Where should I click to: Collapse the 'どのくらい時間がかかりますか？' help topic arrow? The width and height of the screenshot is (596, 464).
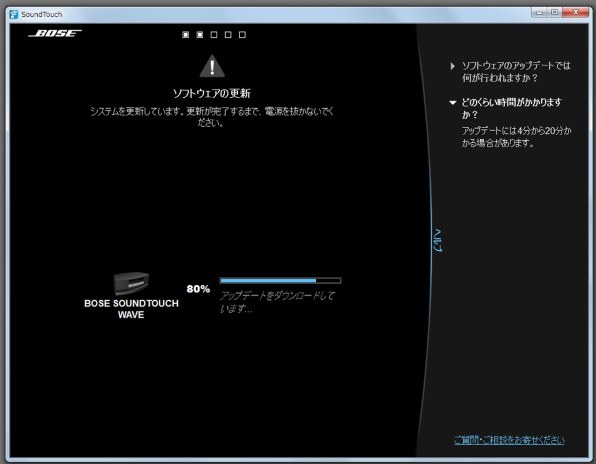click(x=452, y=103)
